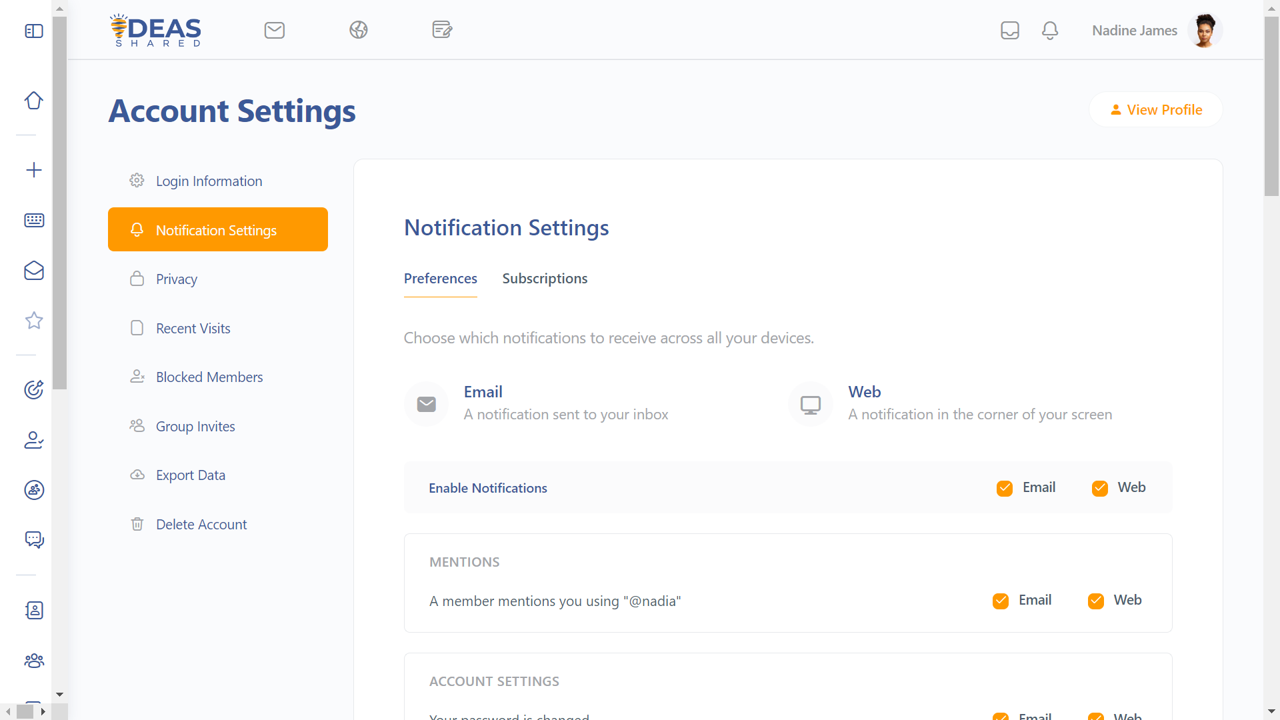Click the ACCOUNT SETTINGS section label
The image size is (1280, 720).
(x=494, y=681)
